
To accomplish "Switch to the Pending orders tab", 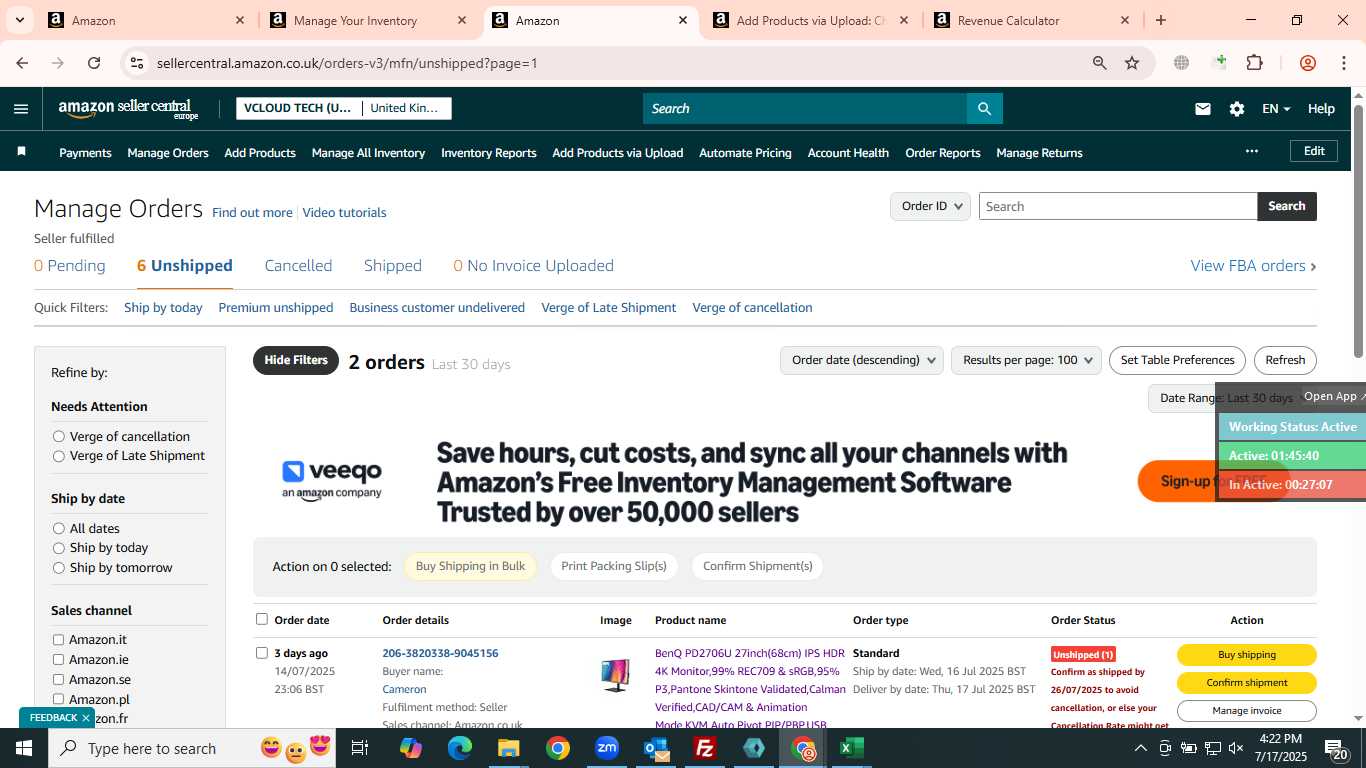I will point(69,266).
